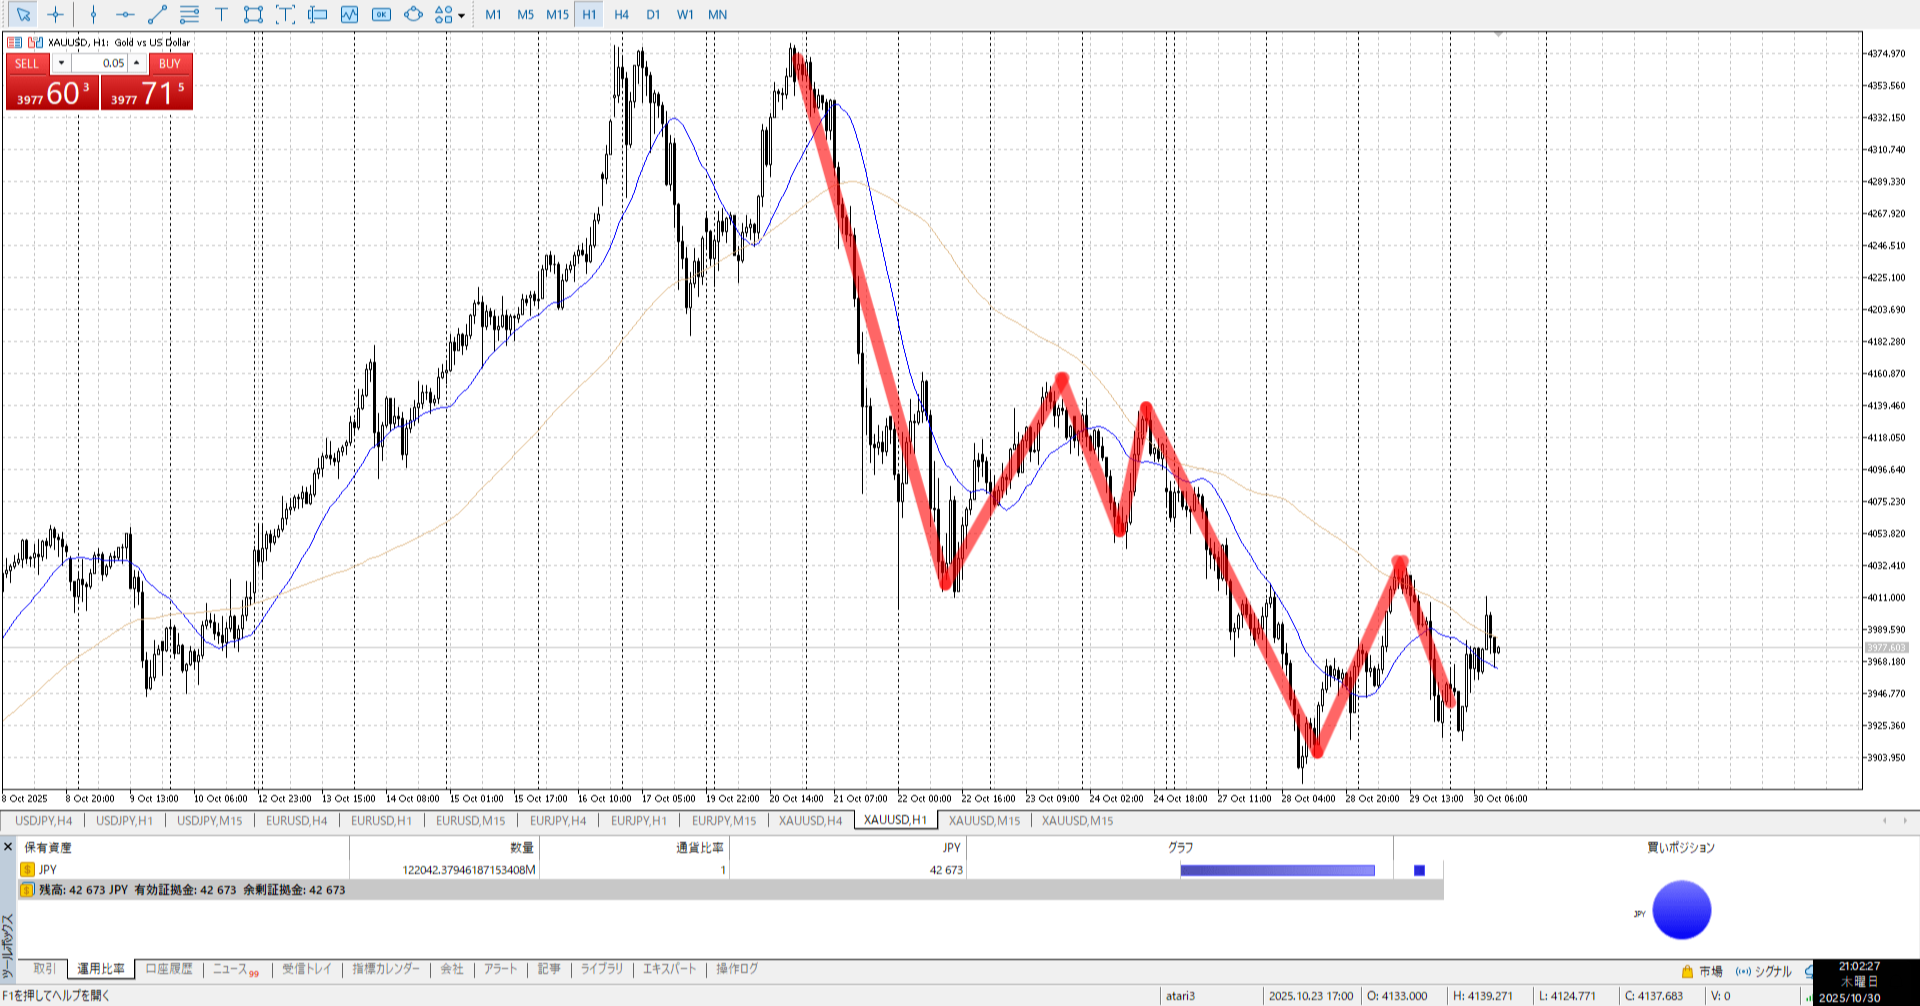Click the 0.05 lot size field
The width and height of the screenshot is (1920, 1006).
(100, 63)
